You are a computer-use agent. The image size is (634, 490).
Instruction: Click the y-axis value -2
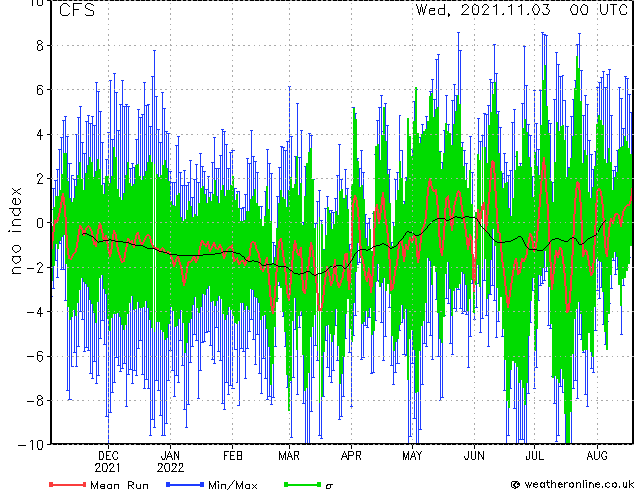(x=35, y=267)
